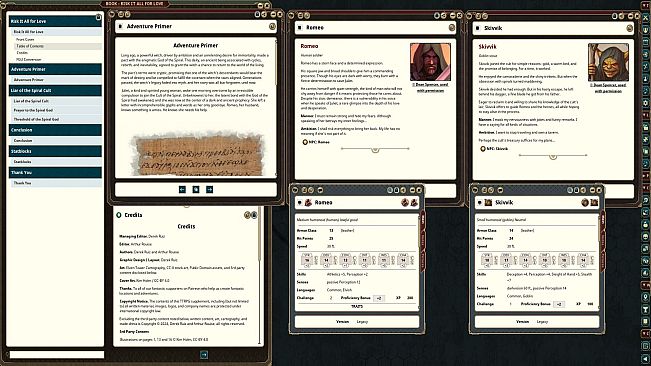Click Romeo's STR ability score box
651x366 pixels.
(x=307, y=260)
